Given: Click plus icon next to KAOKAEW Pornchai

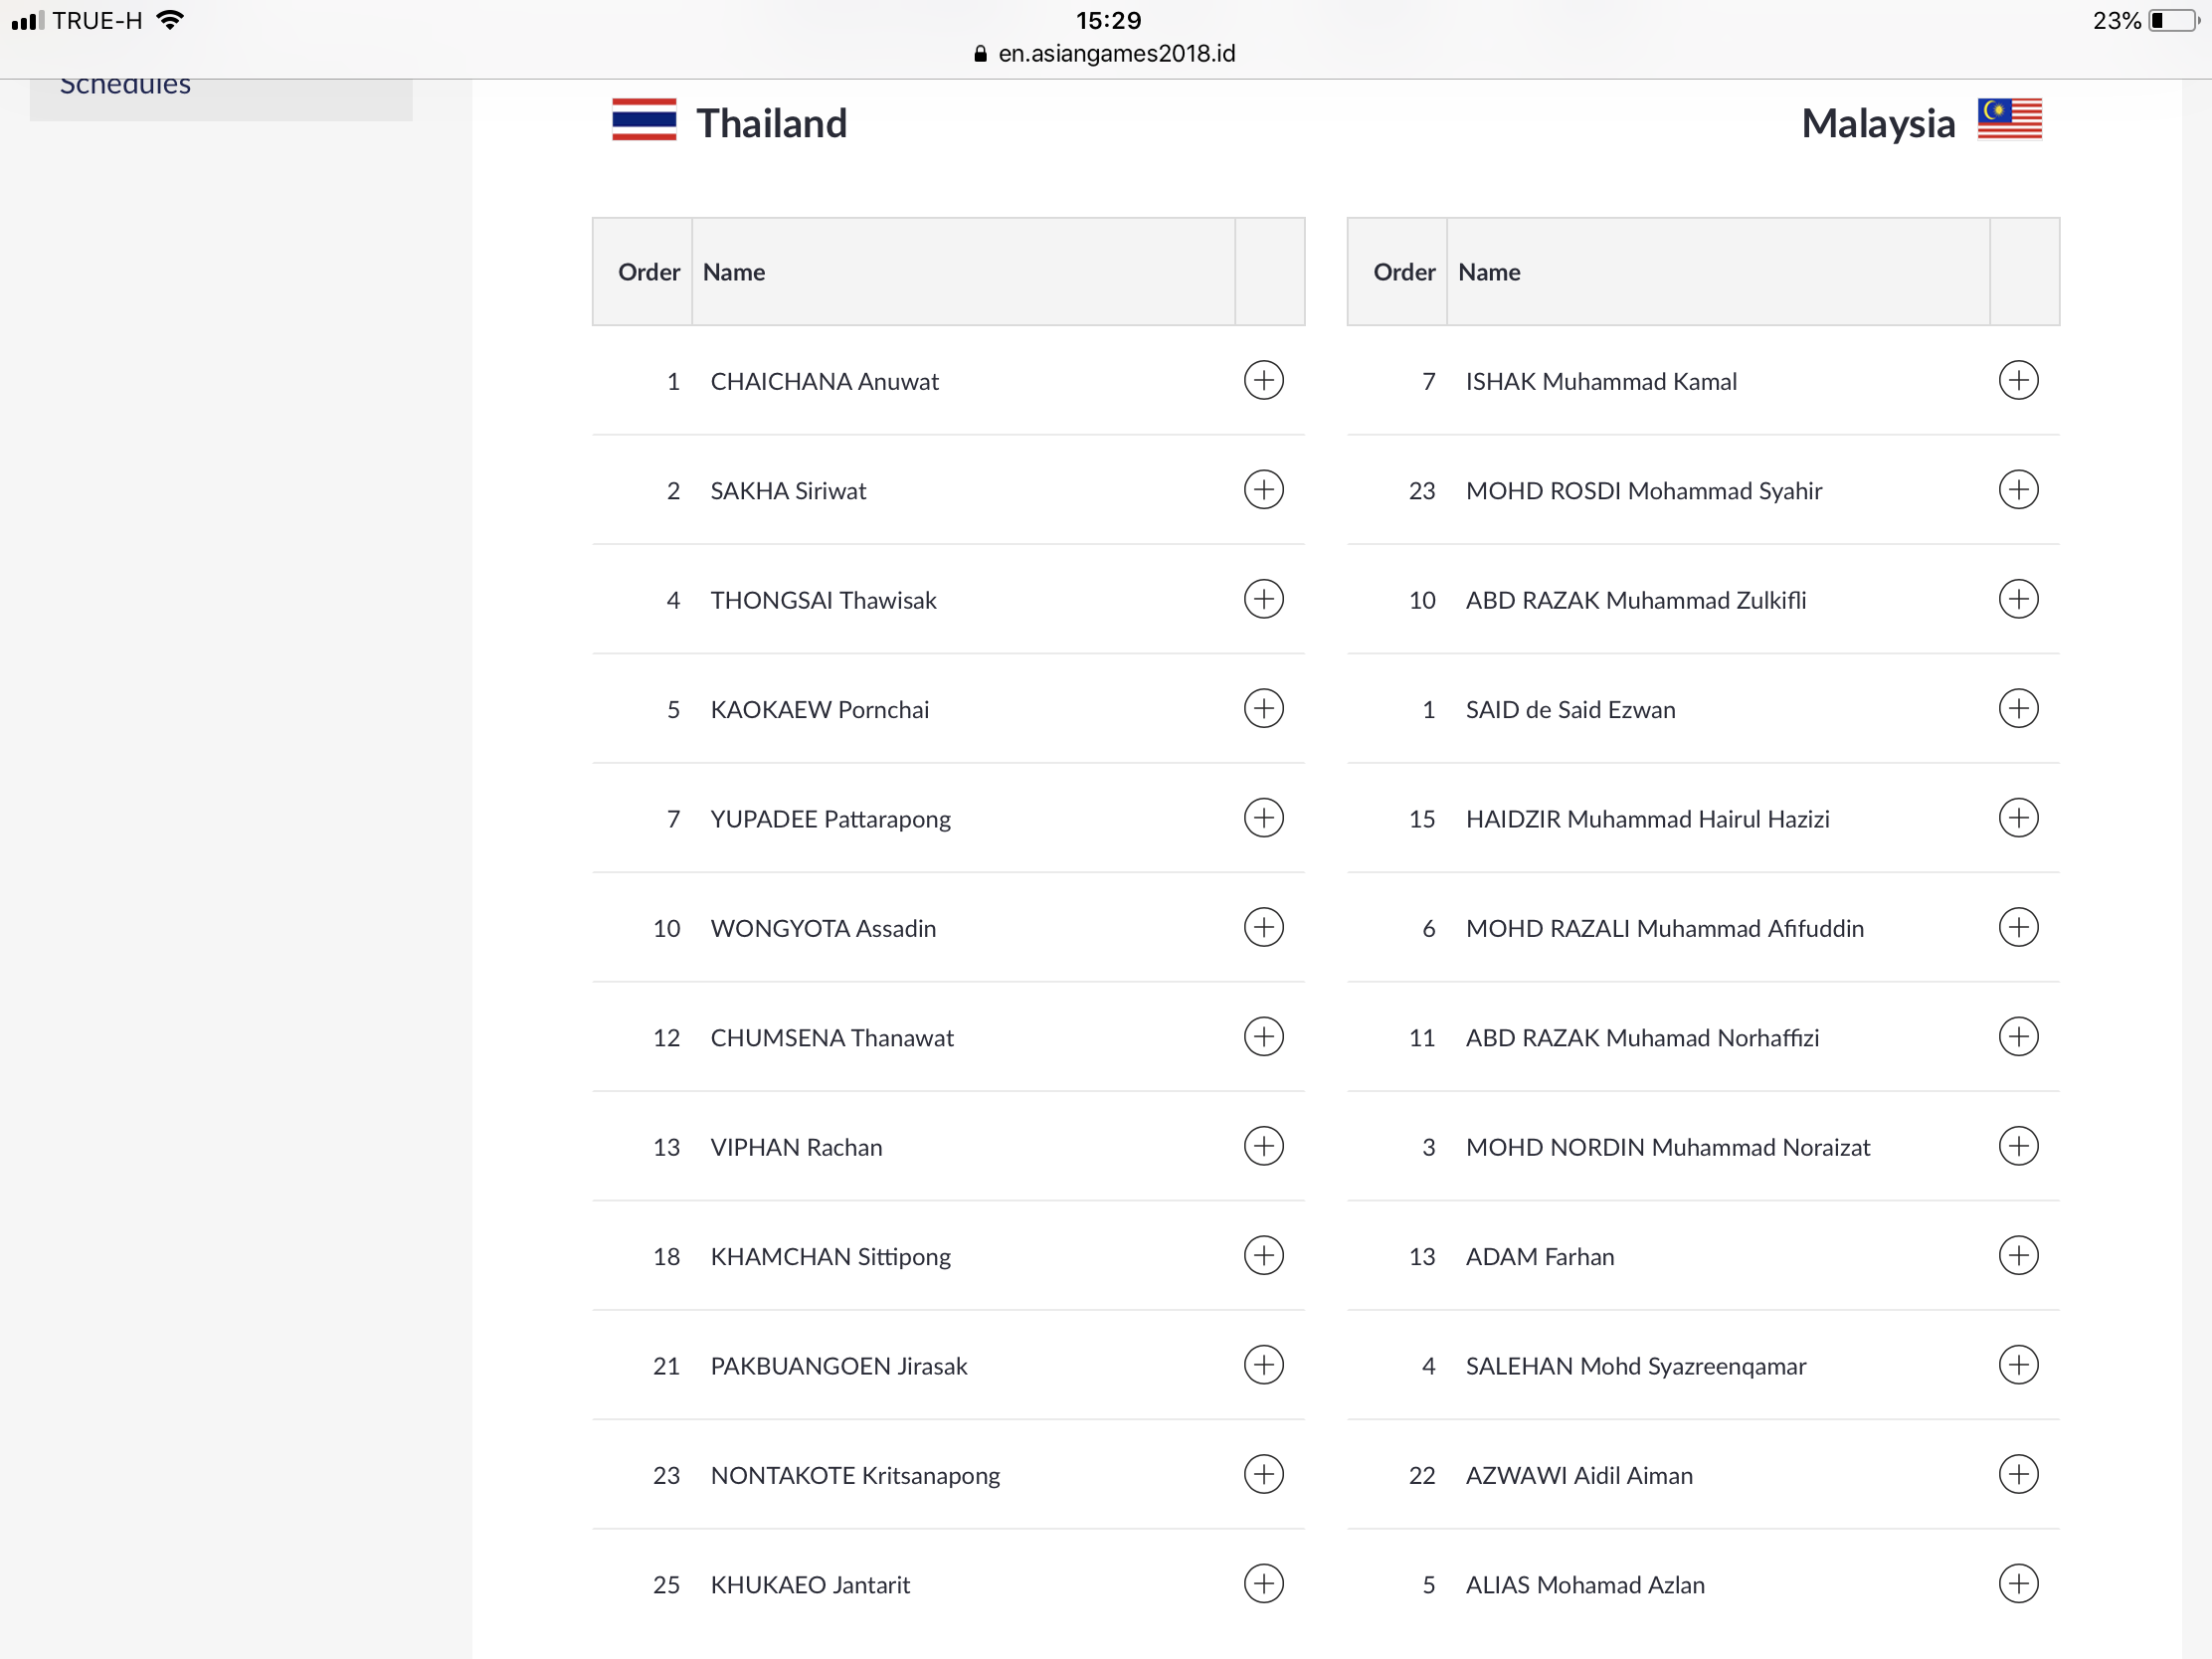Looking at the screenshot, I should click(1263, 708).
